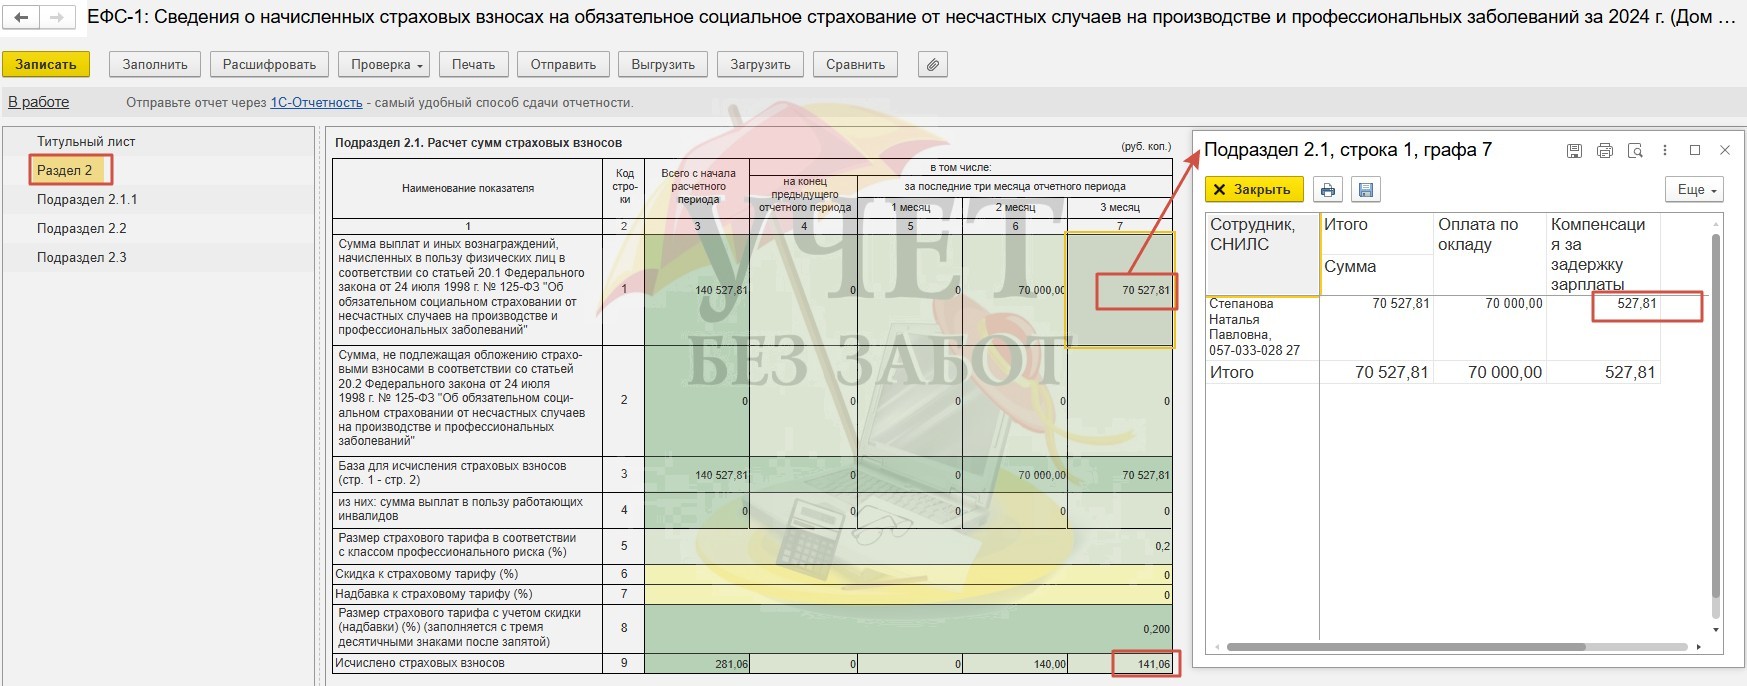
Task: Click the Оплата по окладу column header
Action: click(x=1490, y=254)
